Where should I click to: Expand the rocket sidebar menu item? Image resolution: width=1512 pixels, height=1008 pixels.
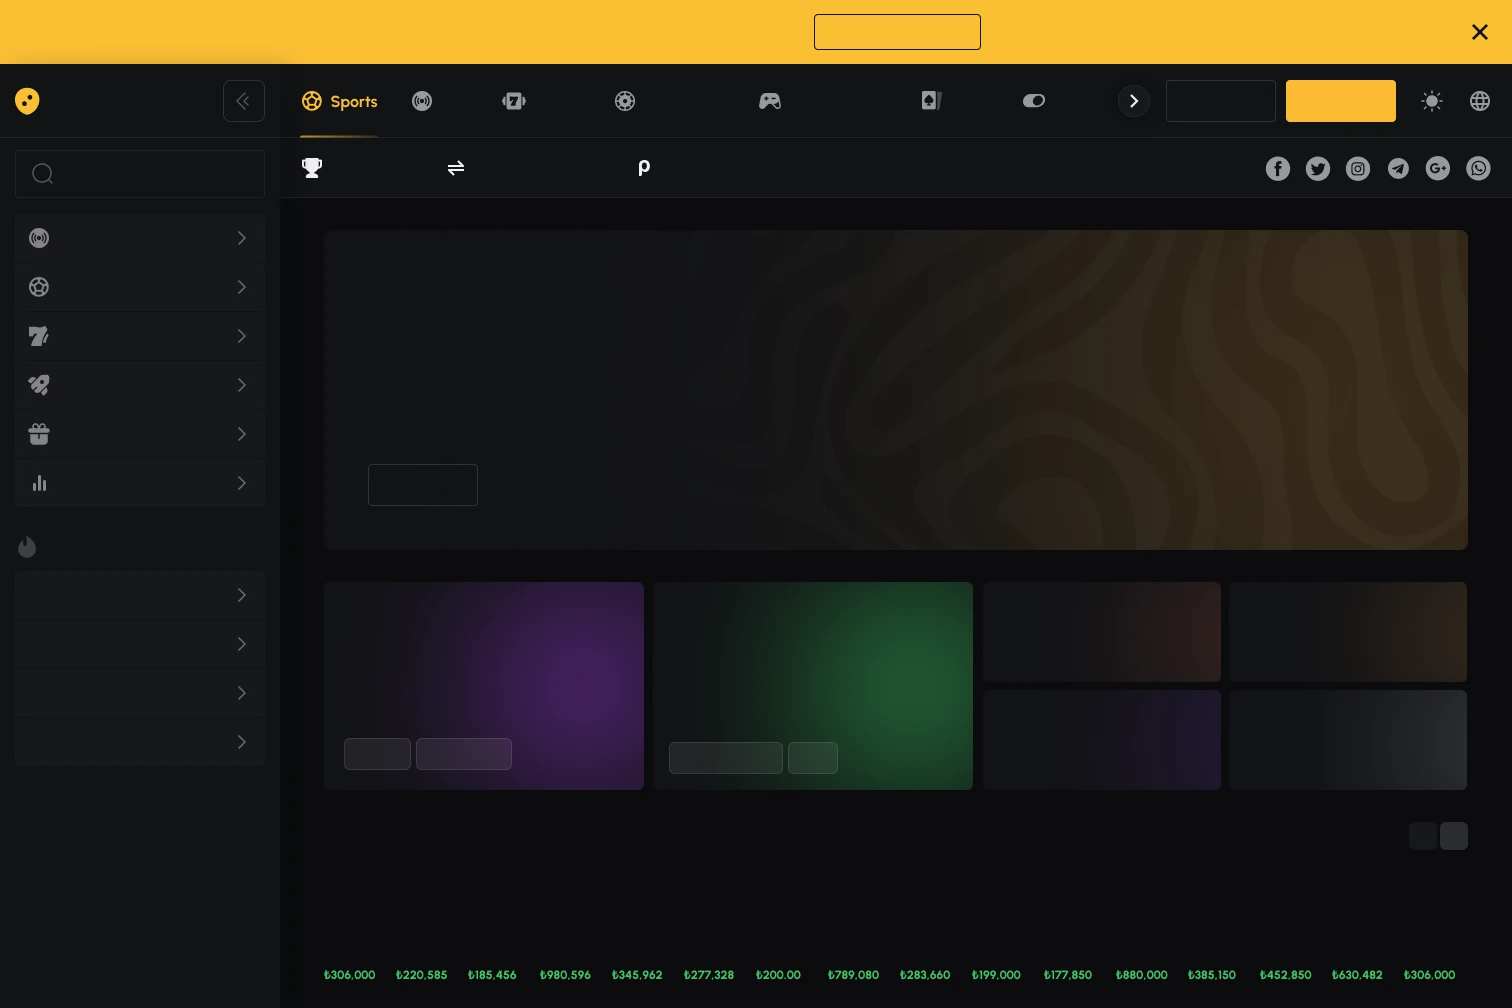(140, 385)
